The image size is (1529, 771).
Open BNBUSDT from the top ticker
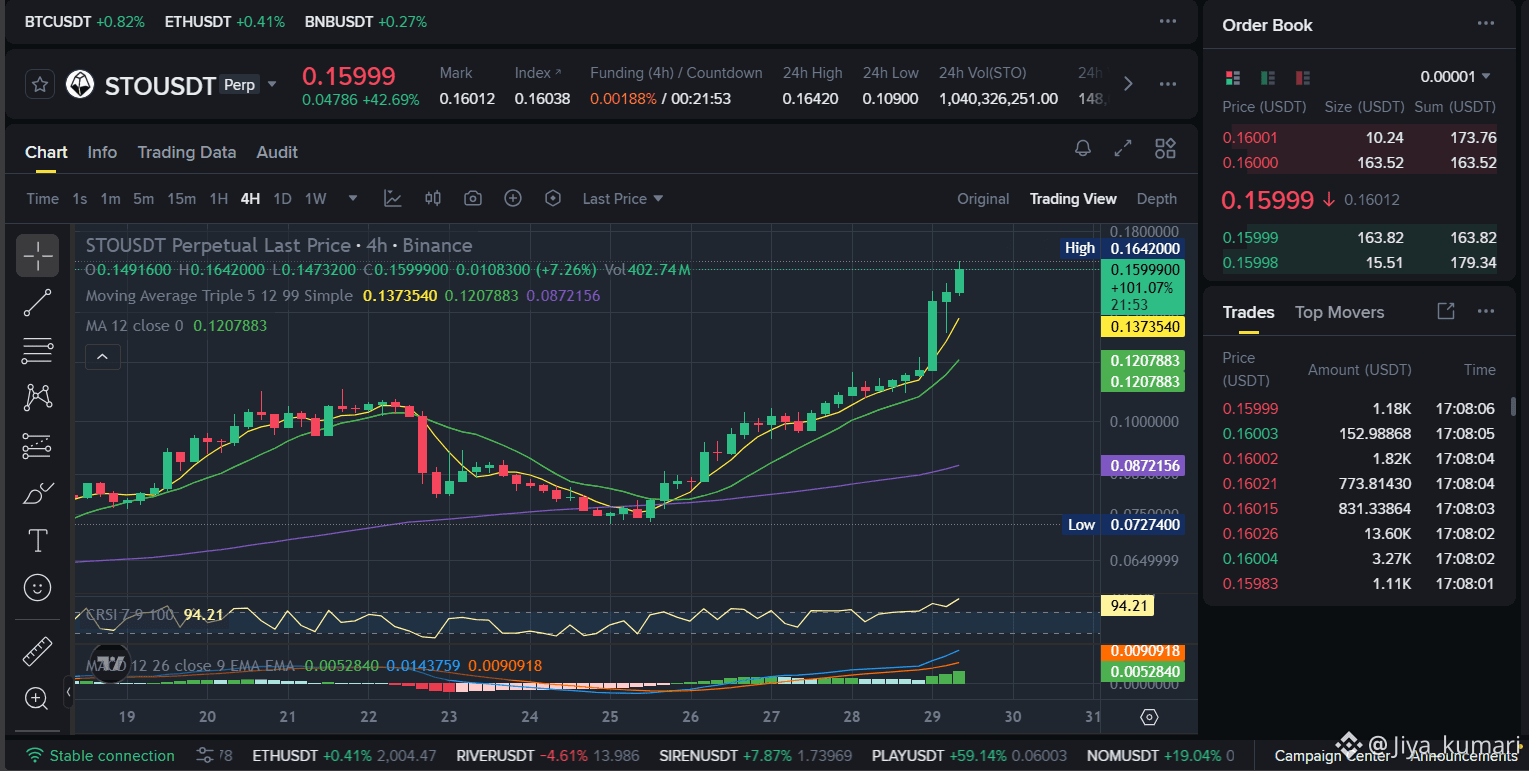365,21
